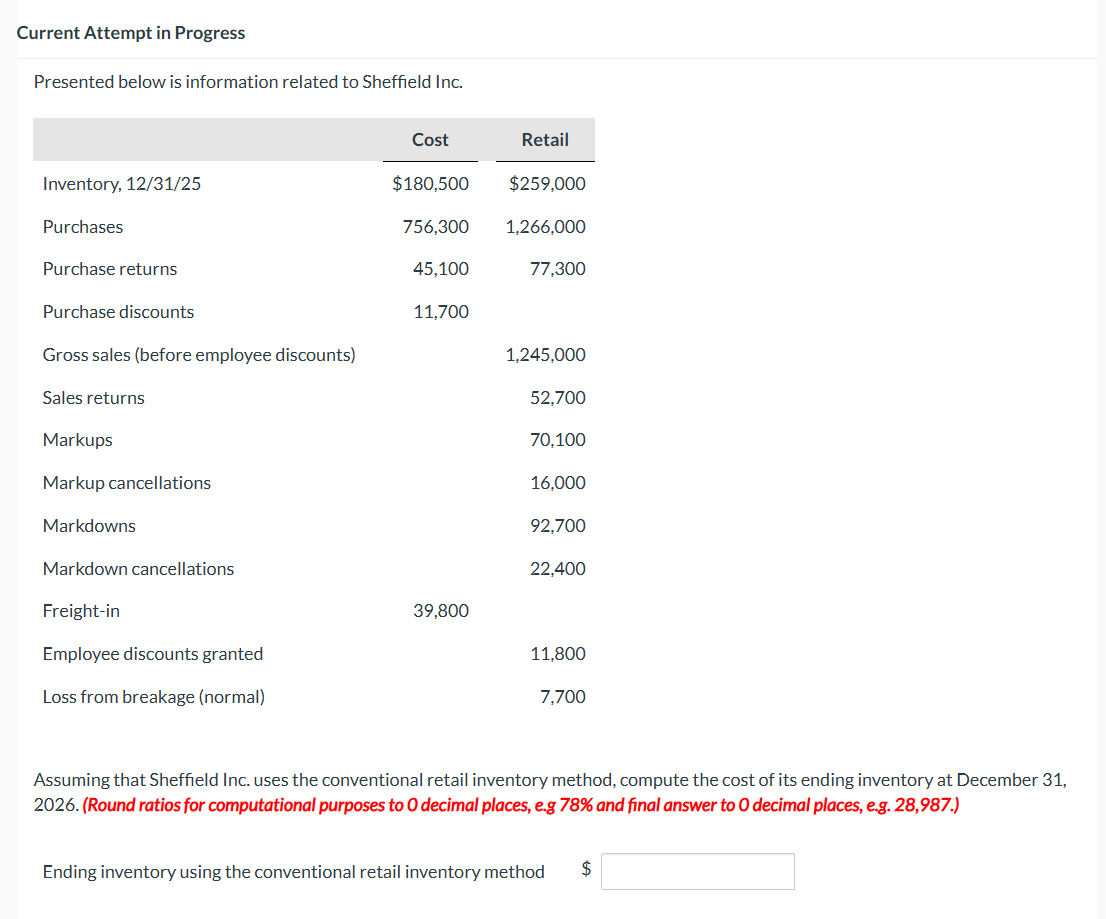The height and width of the screenshot is (919, 1106).
Task: Select the Markdowns row label
Action: point(90,525)
